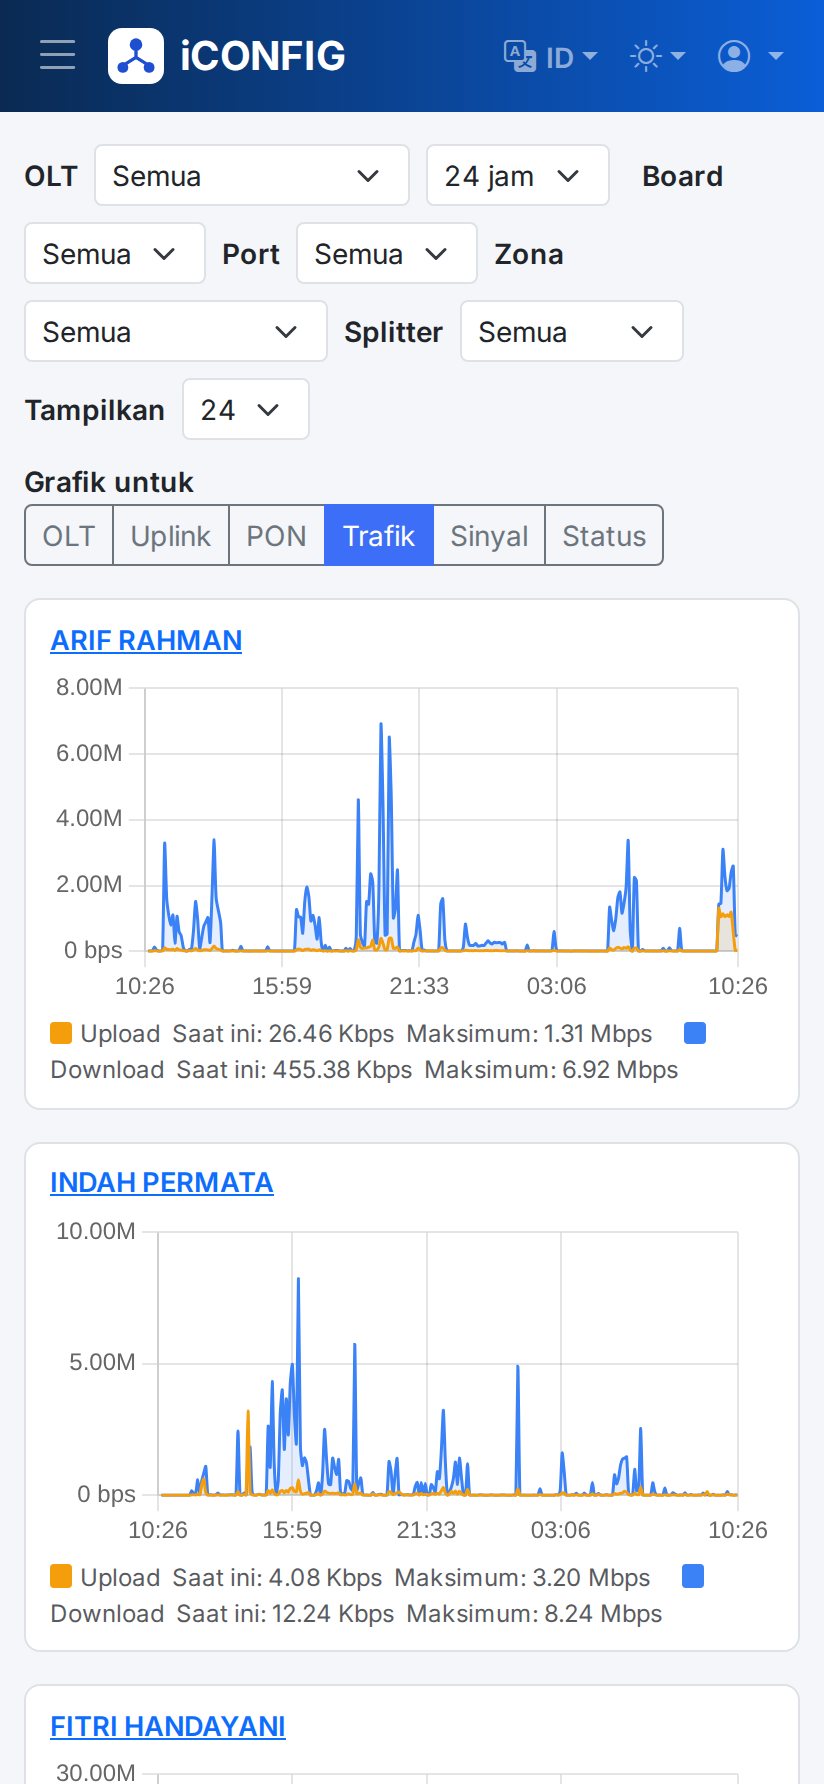Select the OLT graph tab
Image resolution: width=824 pixels, height=1784 pixels.
click(69, 535)
